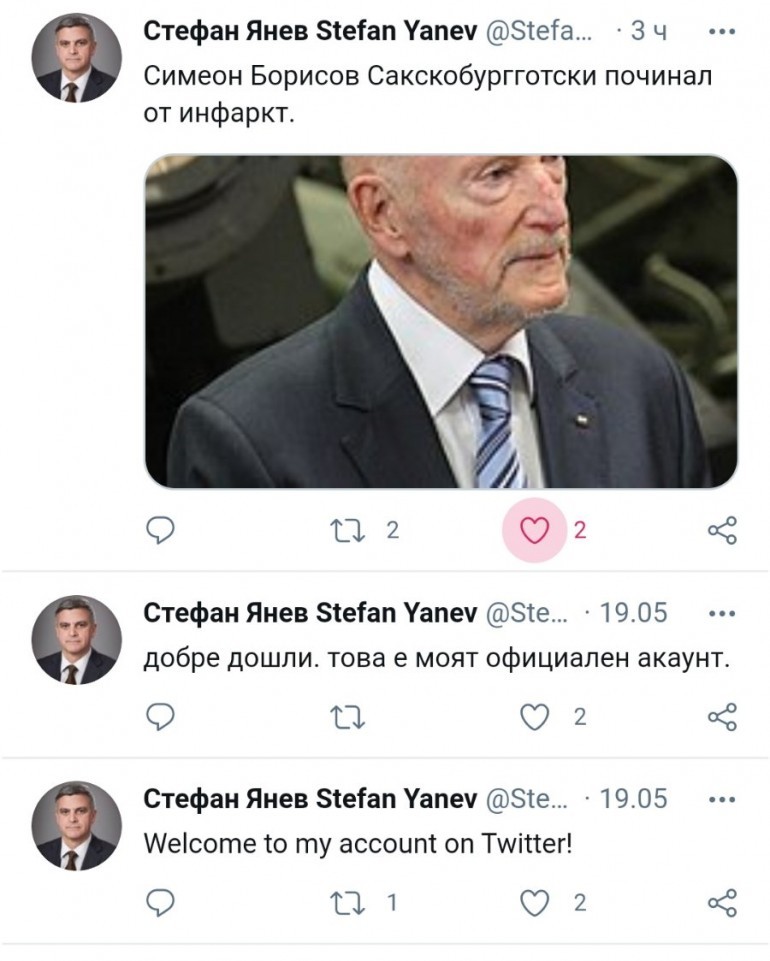Viewport: 770px width, 961px height.
Task: Like the 'Welcome to my account' tweet
Action: [x=536, y=902]
